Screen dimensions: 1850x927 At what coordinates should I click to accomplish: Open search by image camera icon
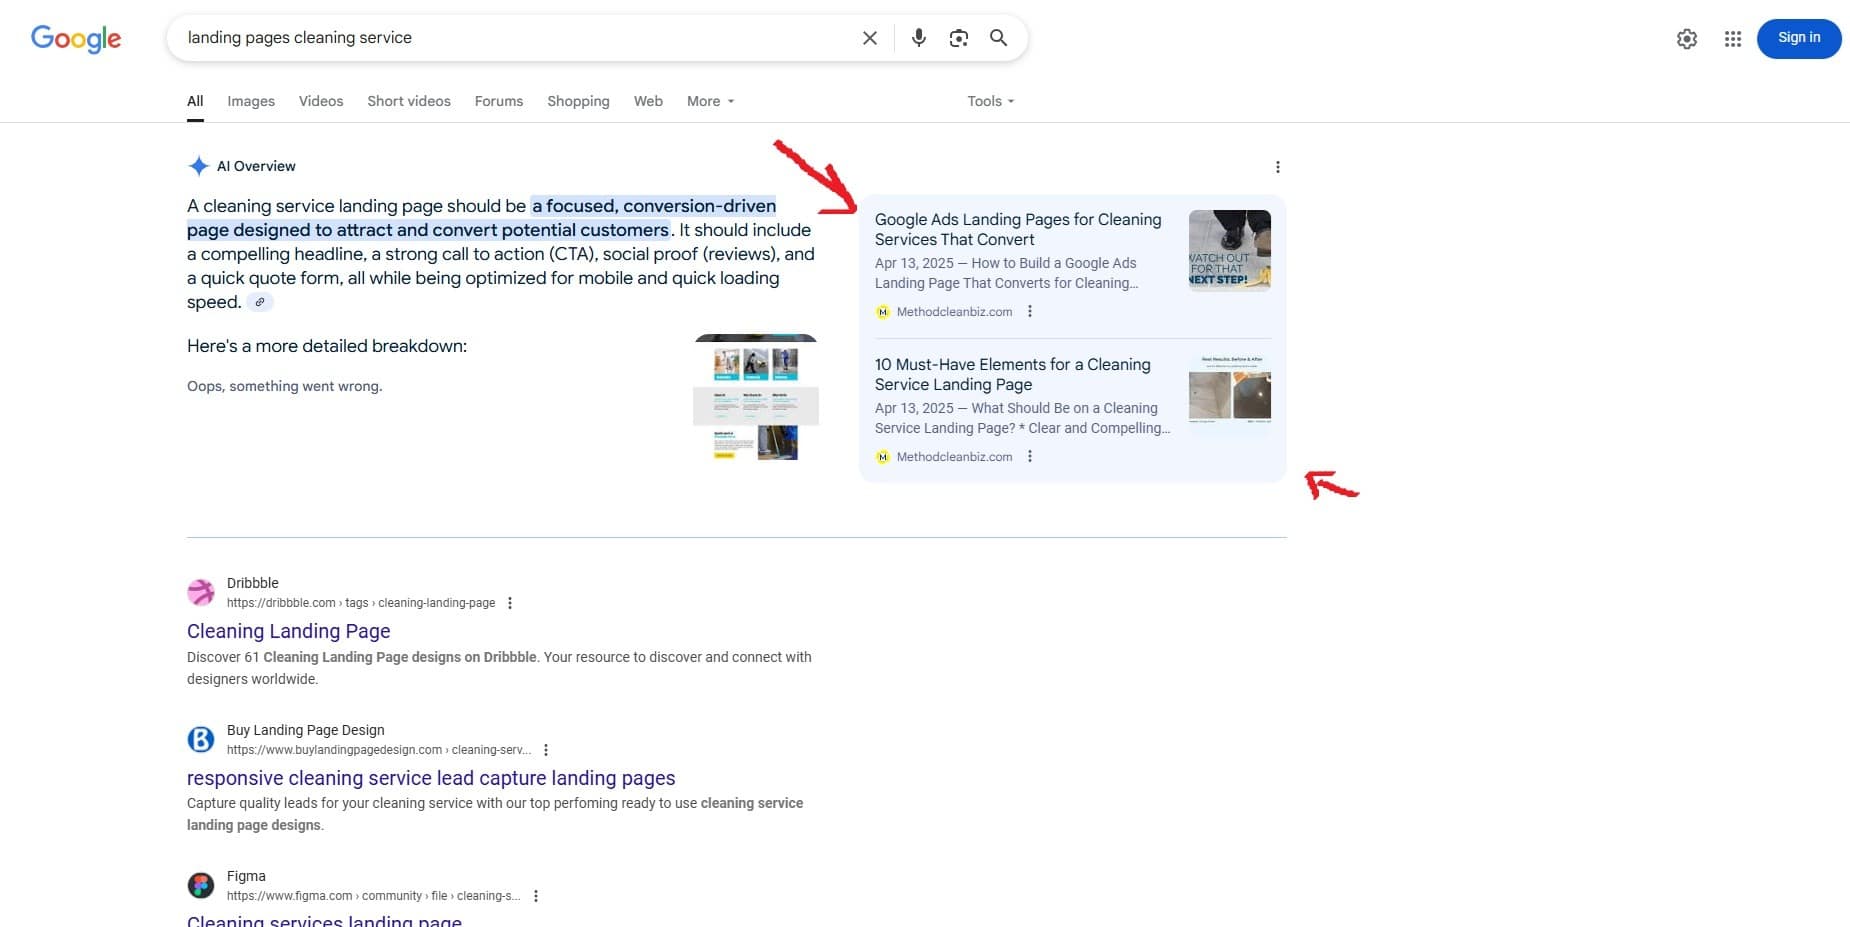958,38
